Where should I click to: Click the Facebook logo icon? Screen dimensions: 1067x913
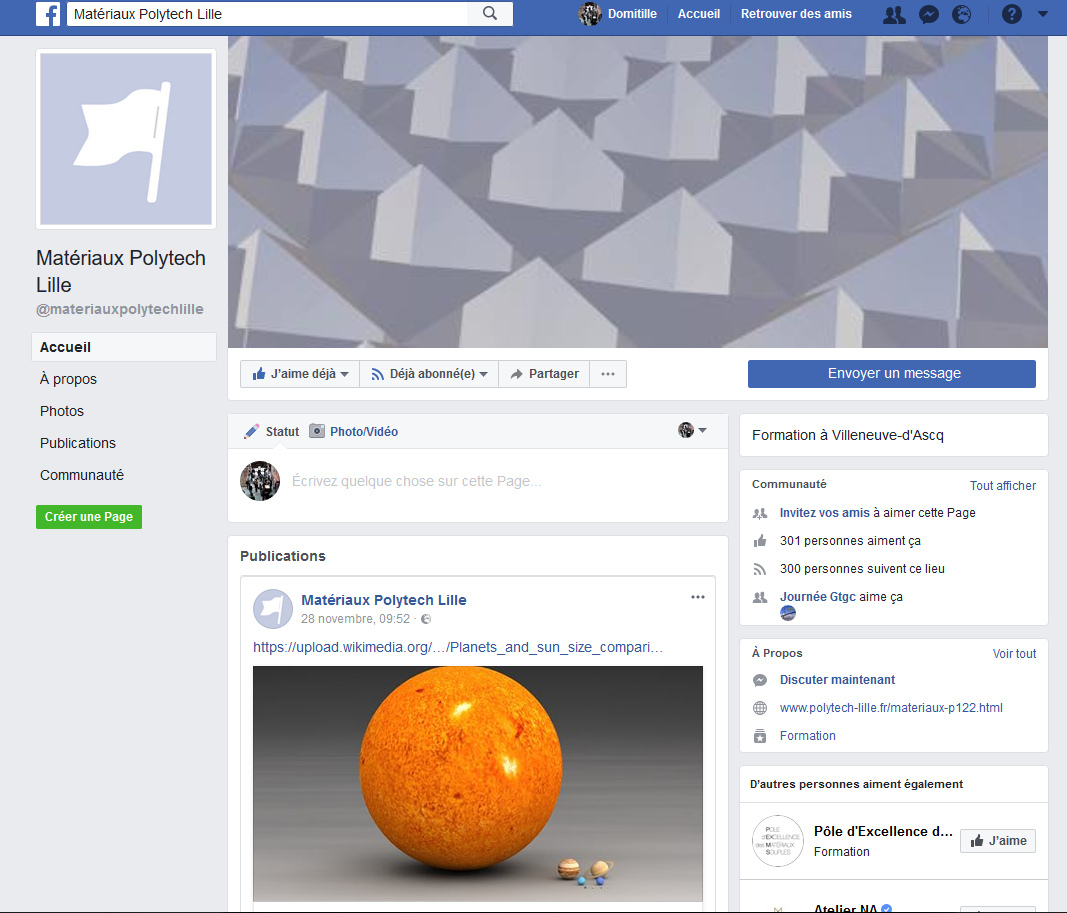point(48,14)
